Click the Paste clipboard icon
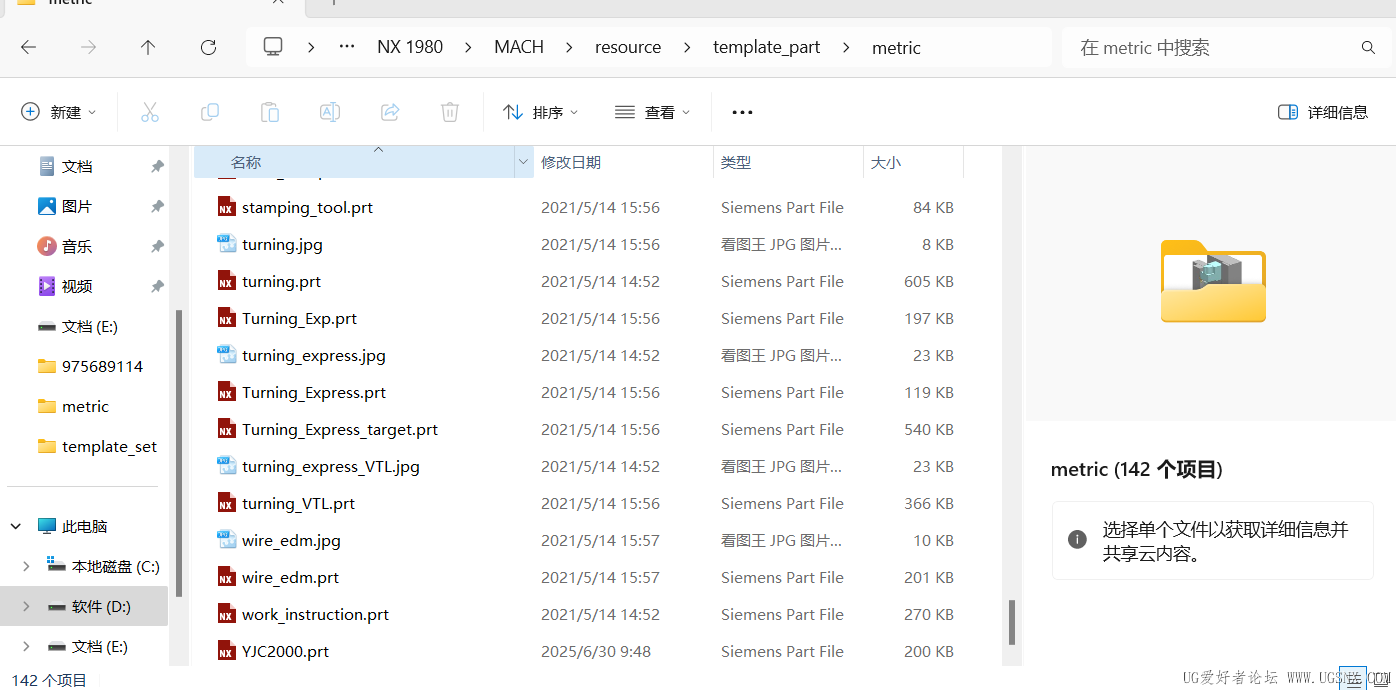 click(270, 112)
